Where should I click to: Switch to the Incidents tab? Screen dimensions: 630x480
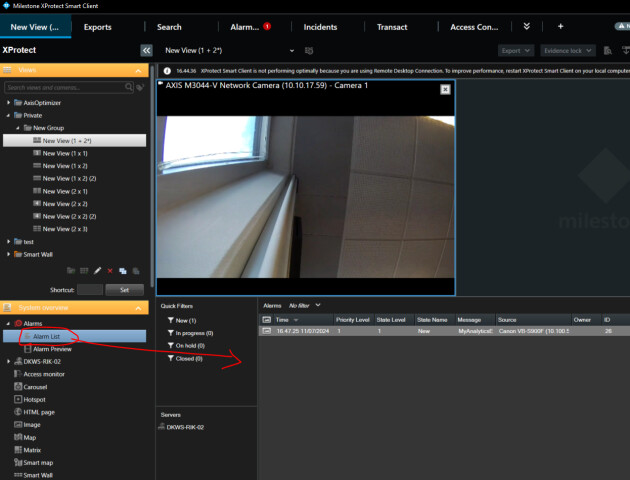point(320,27)
